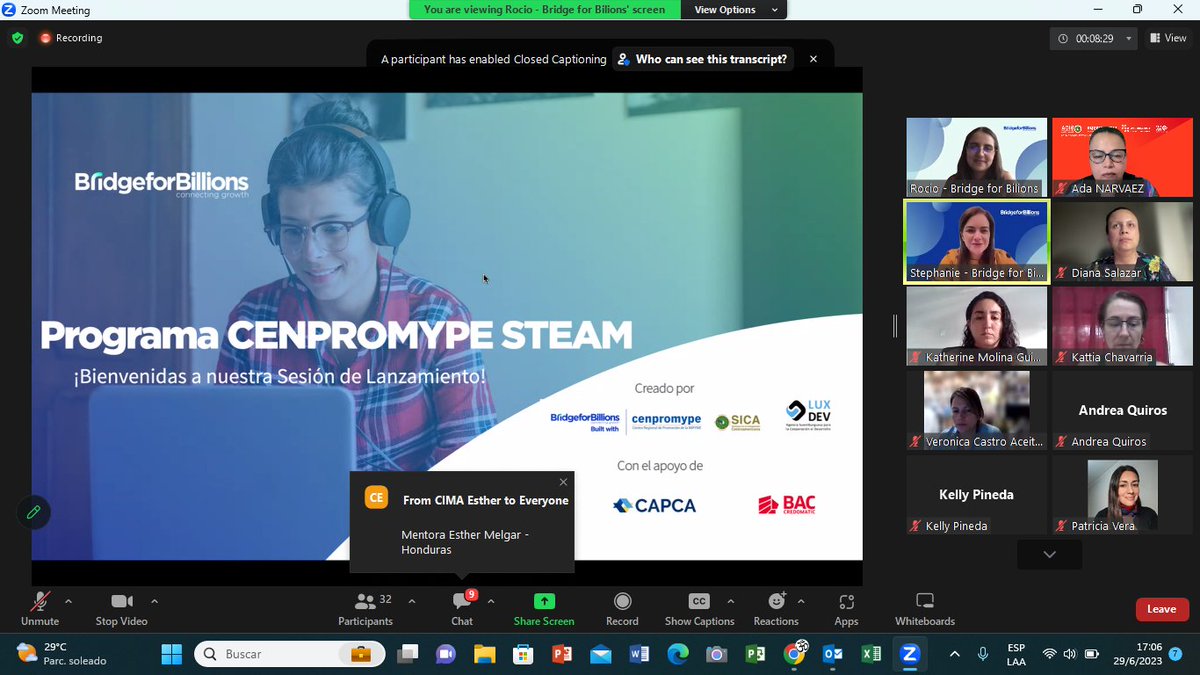This screenshot has height=675, width=1200.
Task: Open View Options dropdown
Action: (x=735, y=10)
